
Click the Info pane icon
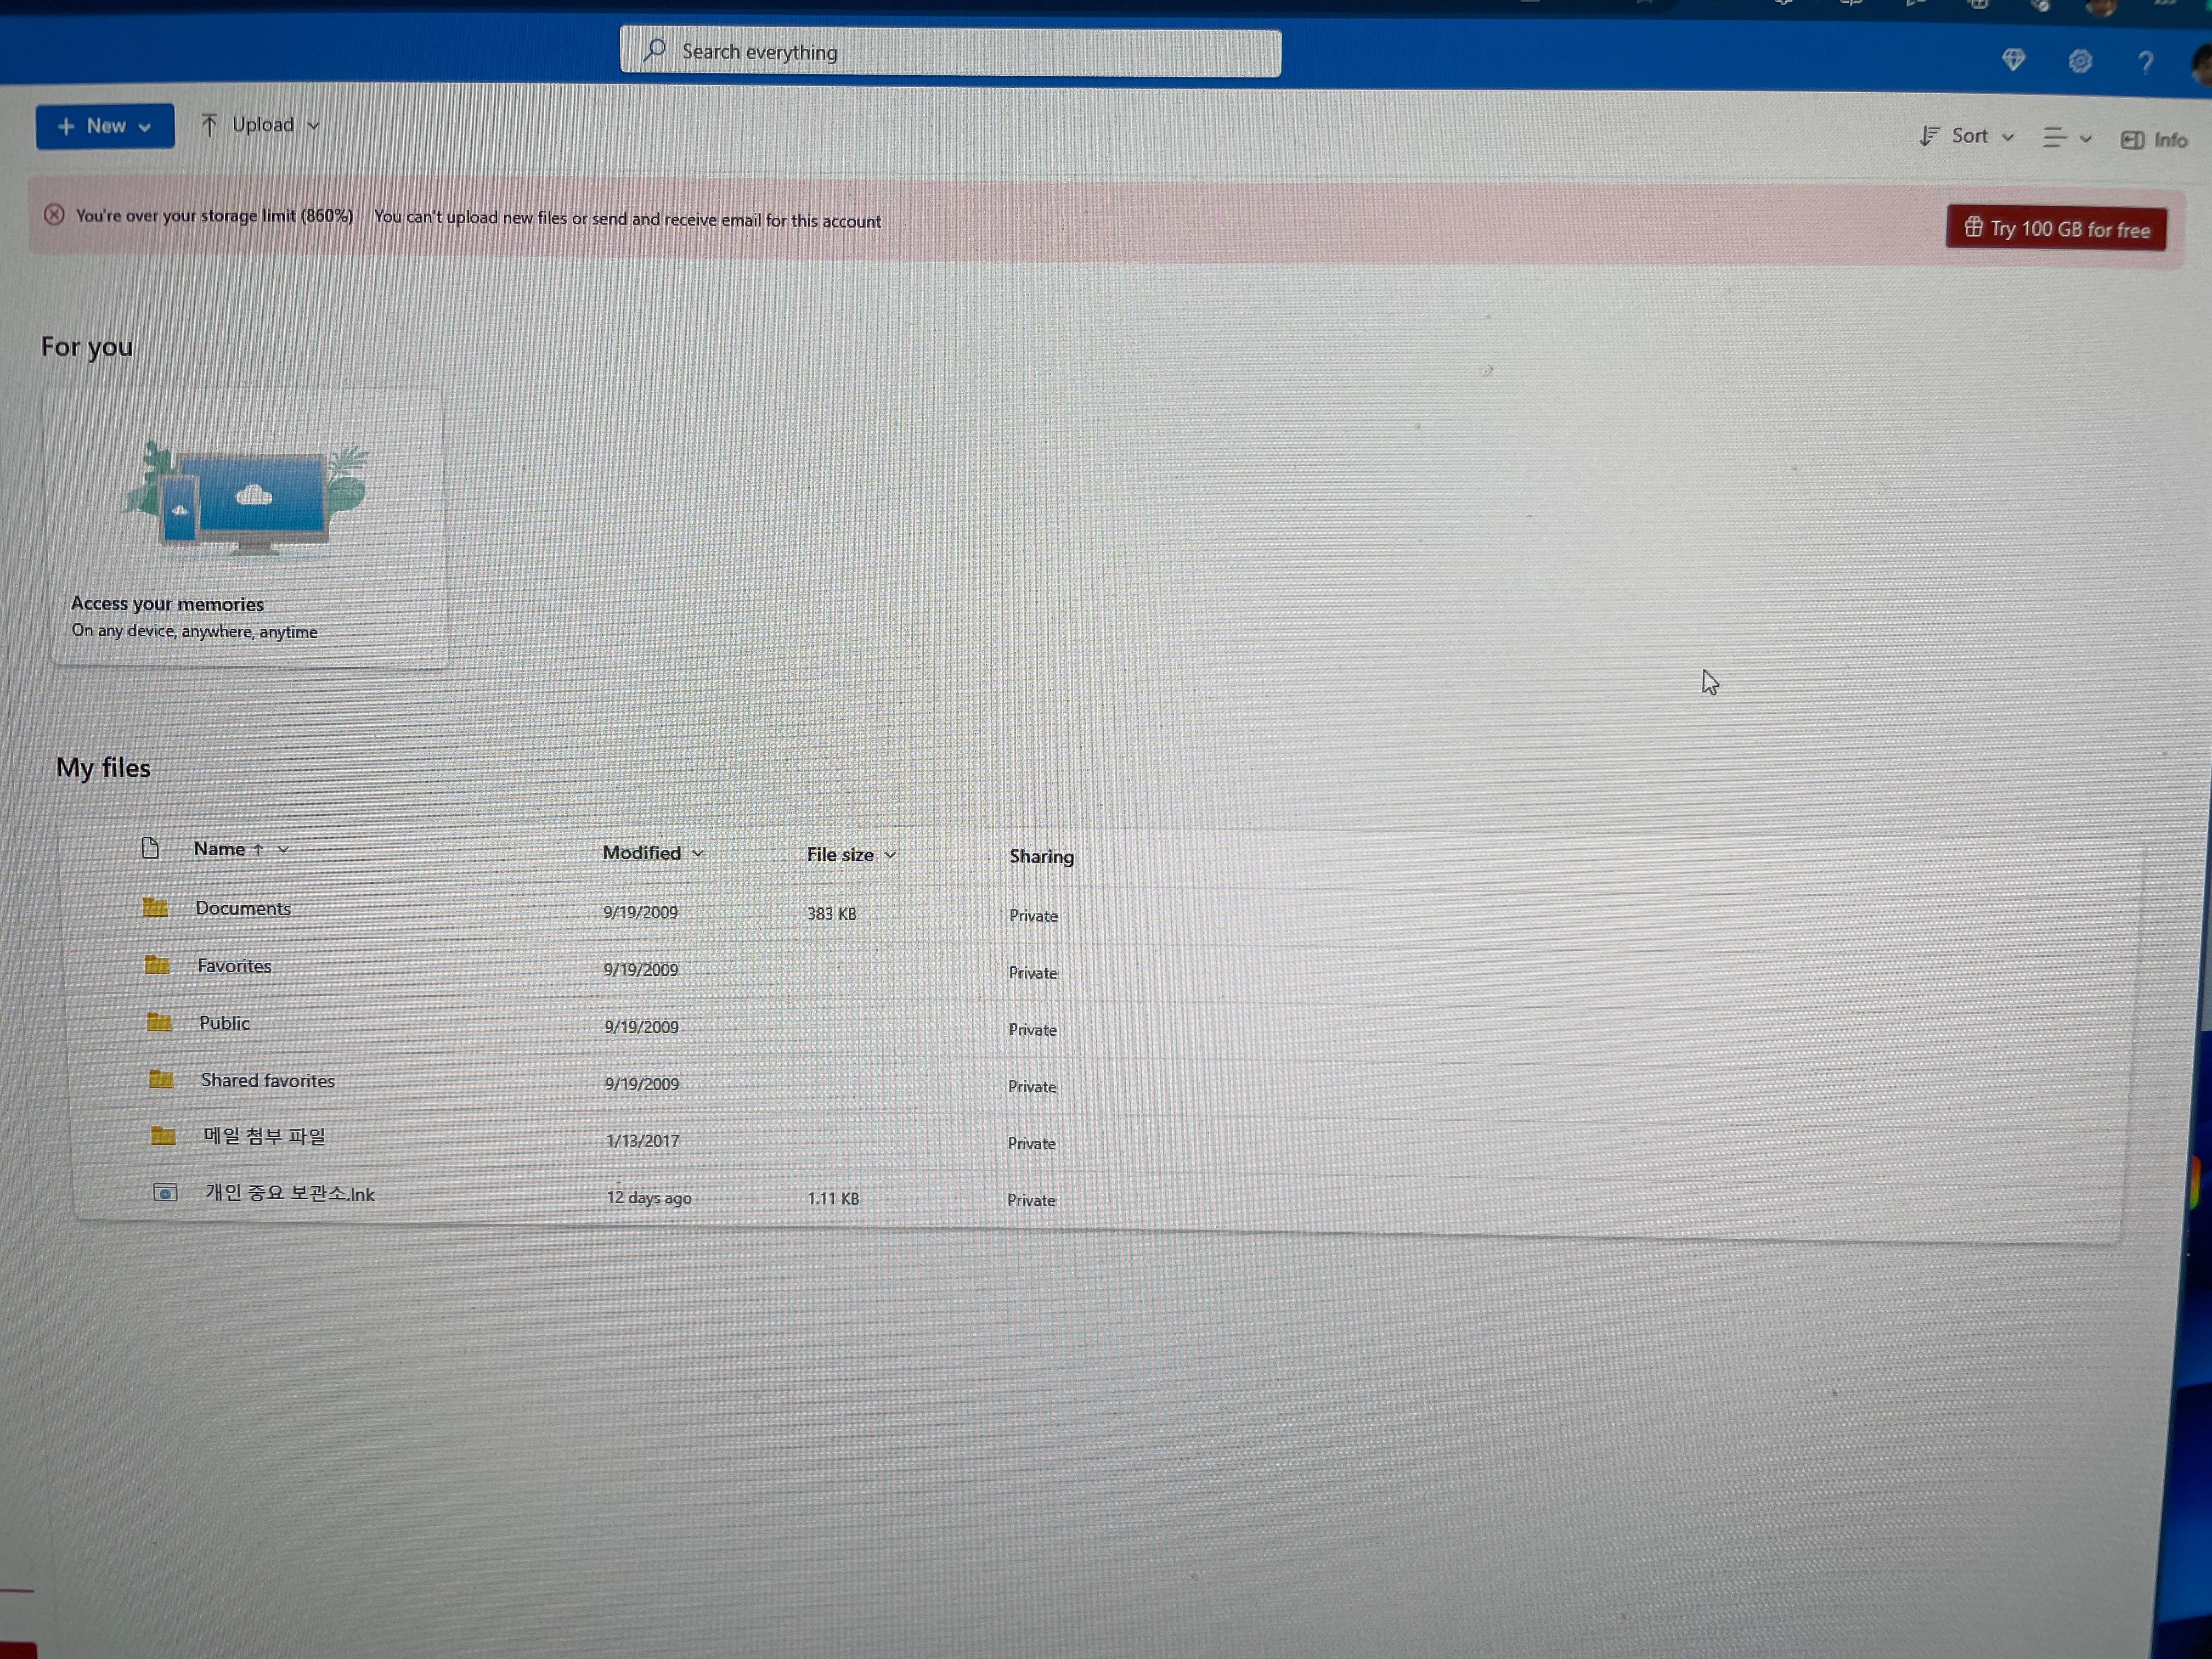[x=2131, y=140]
